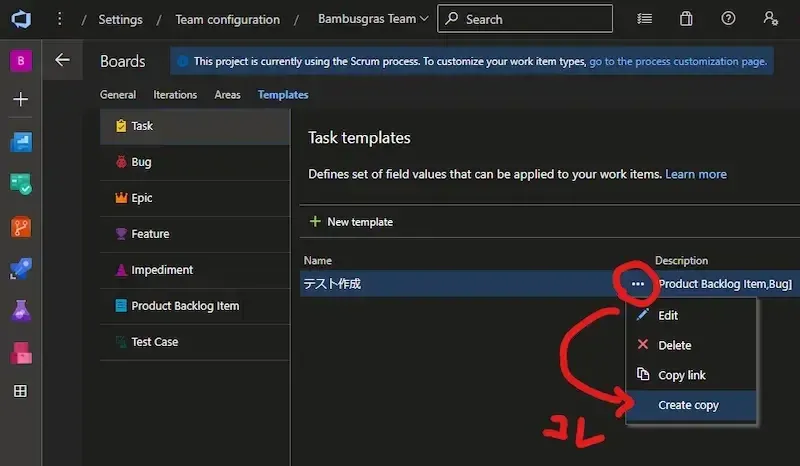Click the back arrow next to Boards
The image size is (800, 466).
click(62, 60)
